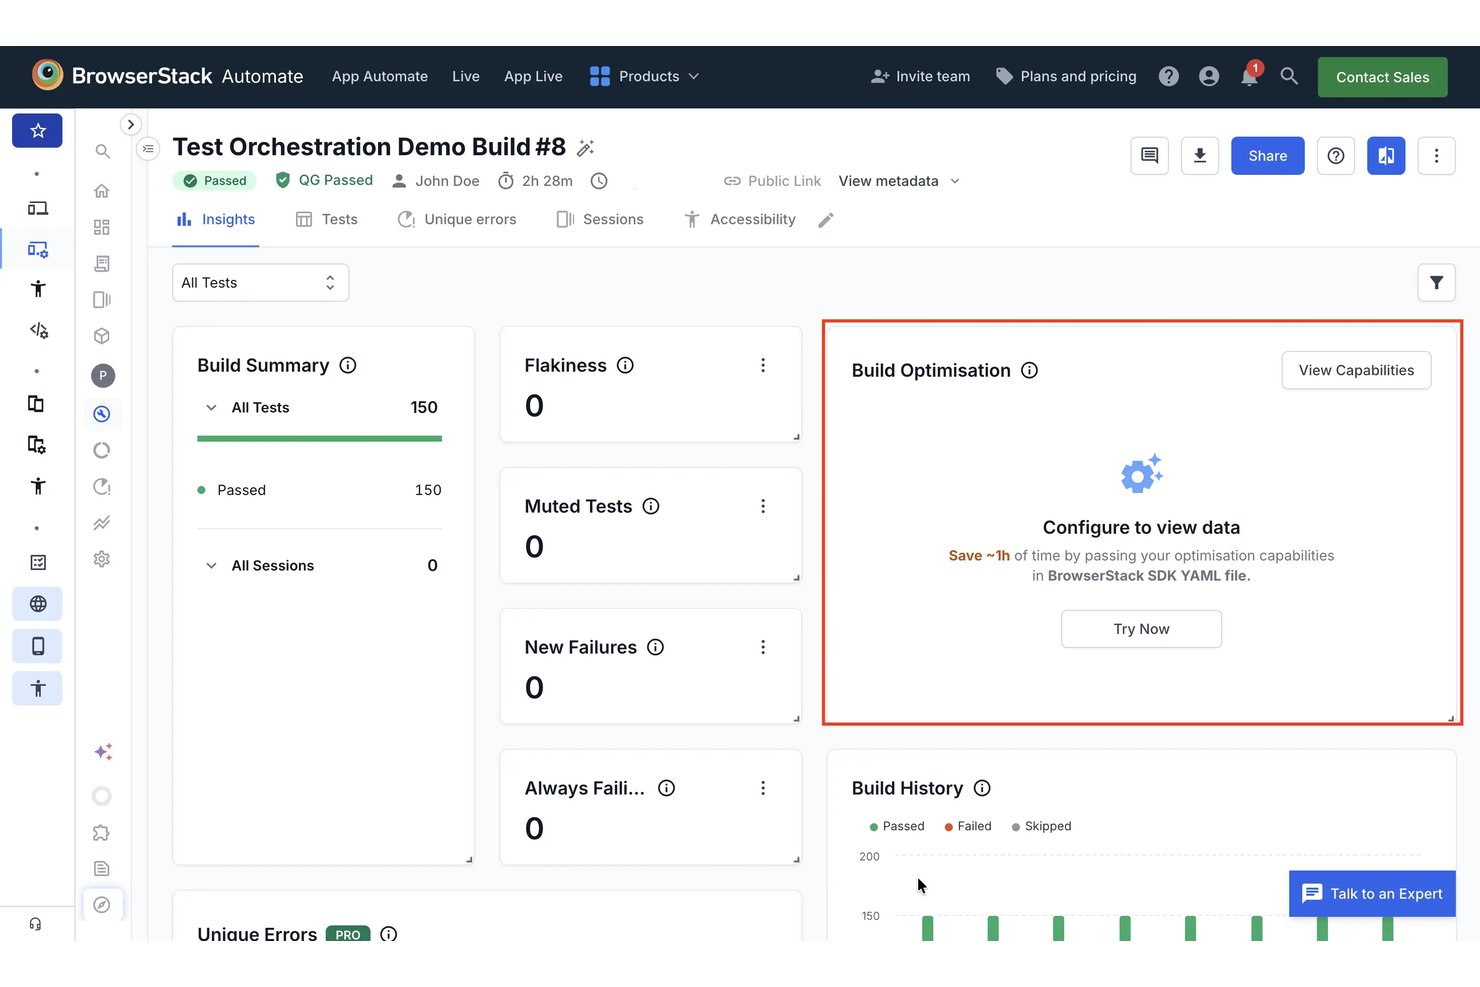Viewport: 1480px width, 987px height.
Task: Open the account profile icon
Action: pyautogui.click(x=1209, y=76)
